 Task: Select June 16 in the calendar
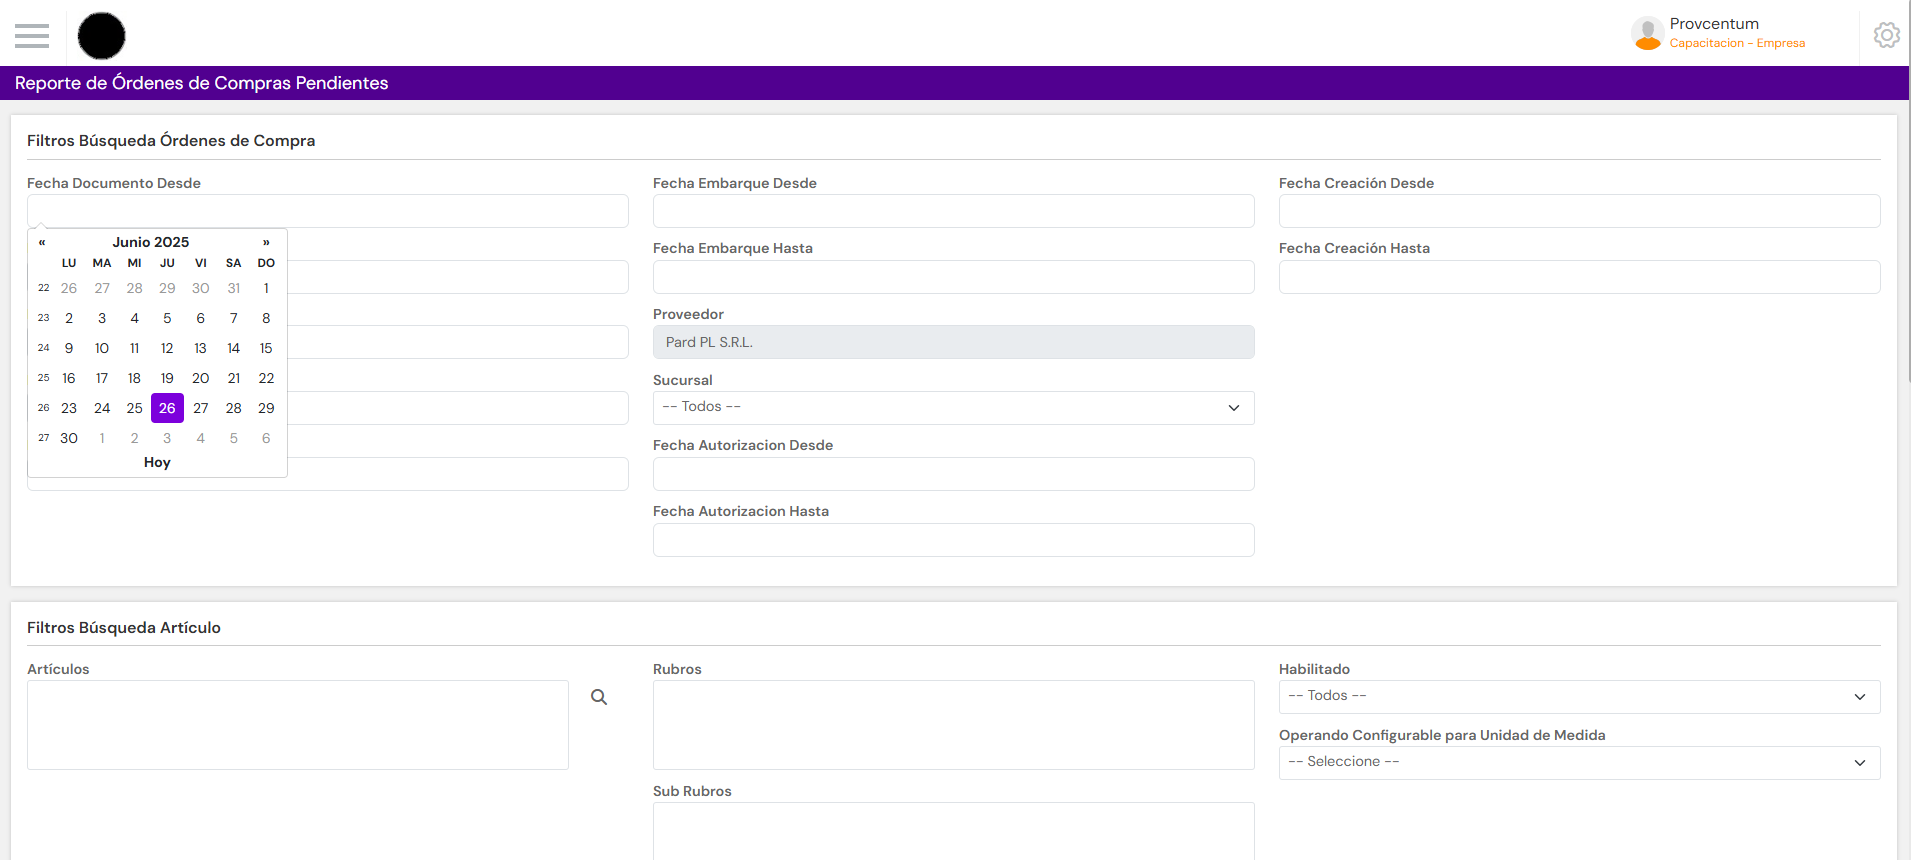point(69,378)
